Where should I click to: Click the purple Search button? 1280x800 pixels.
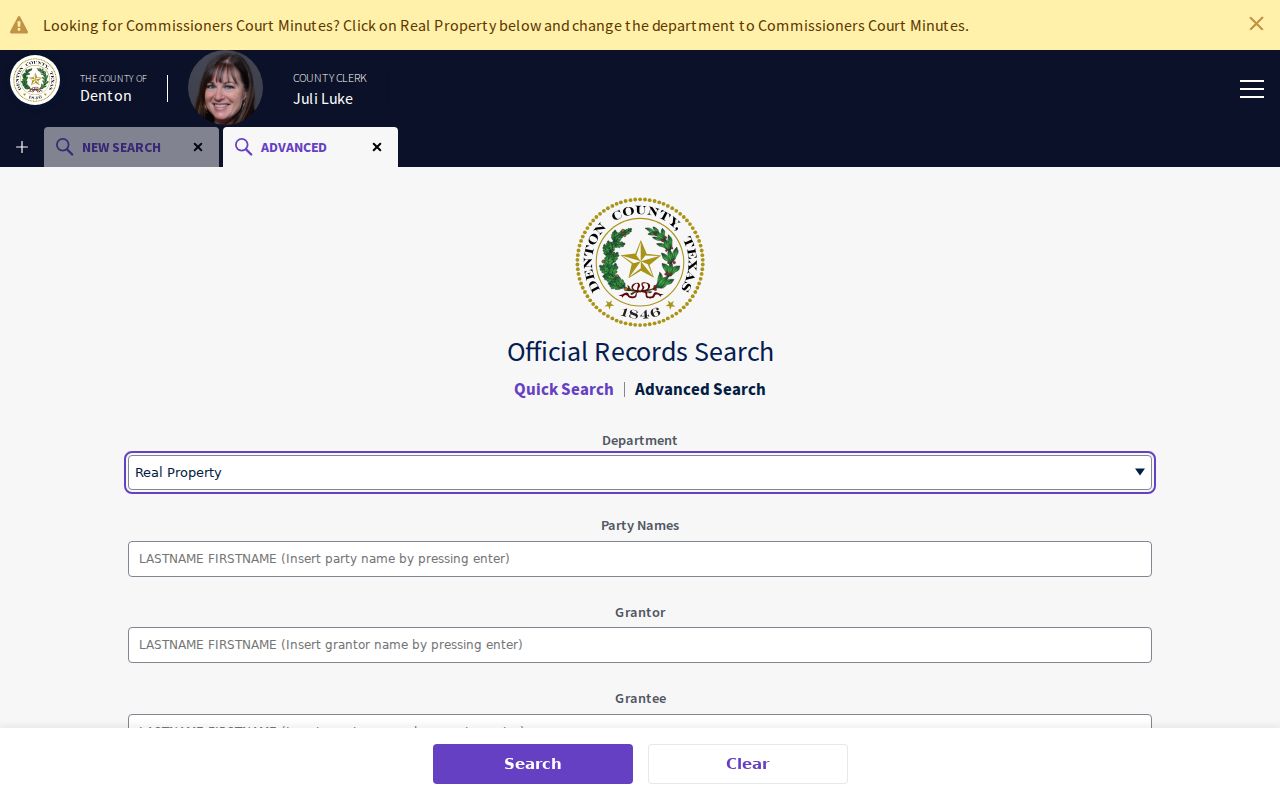[533, 764]
